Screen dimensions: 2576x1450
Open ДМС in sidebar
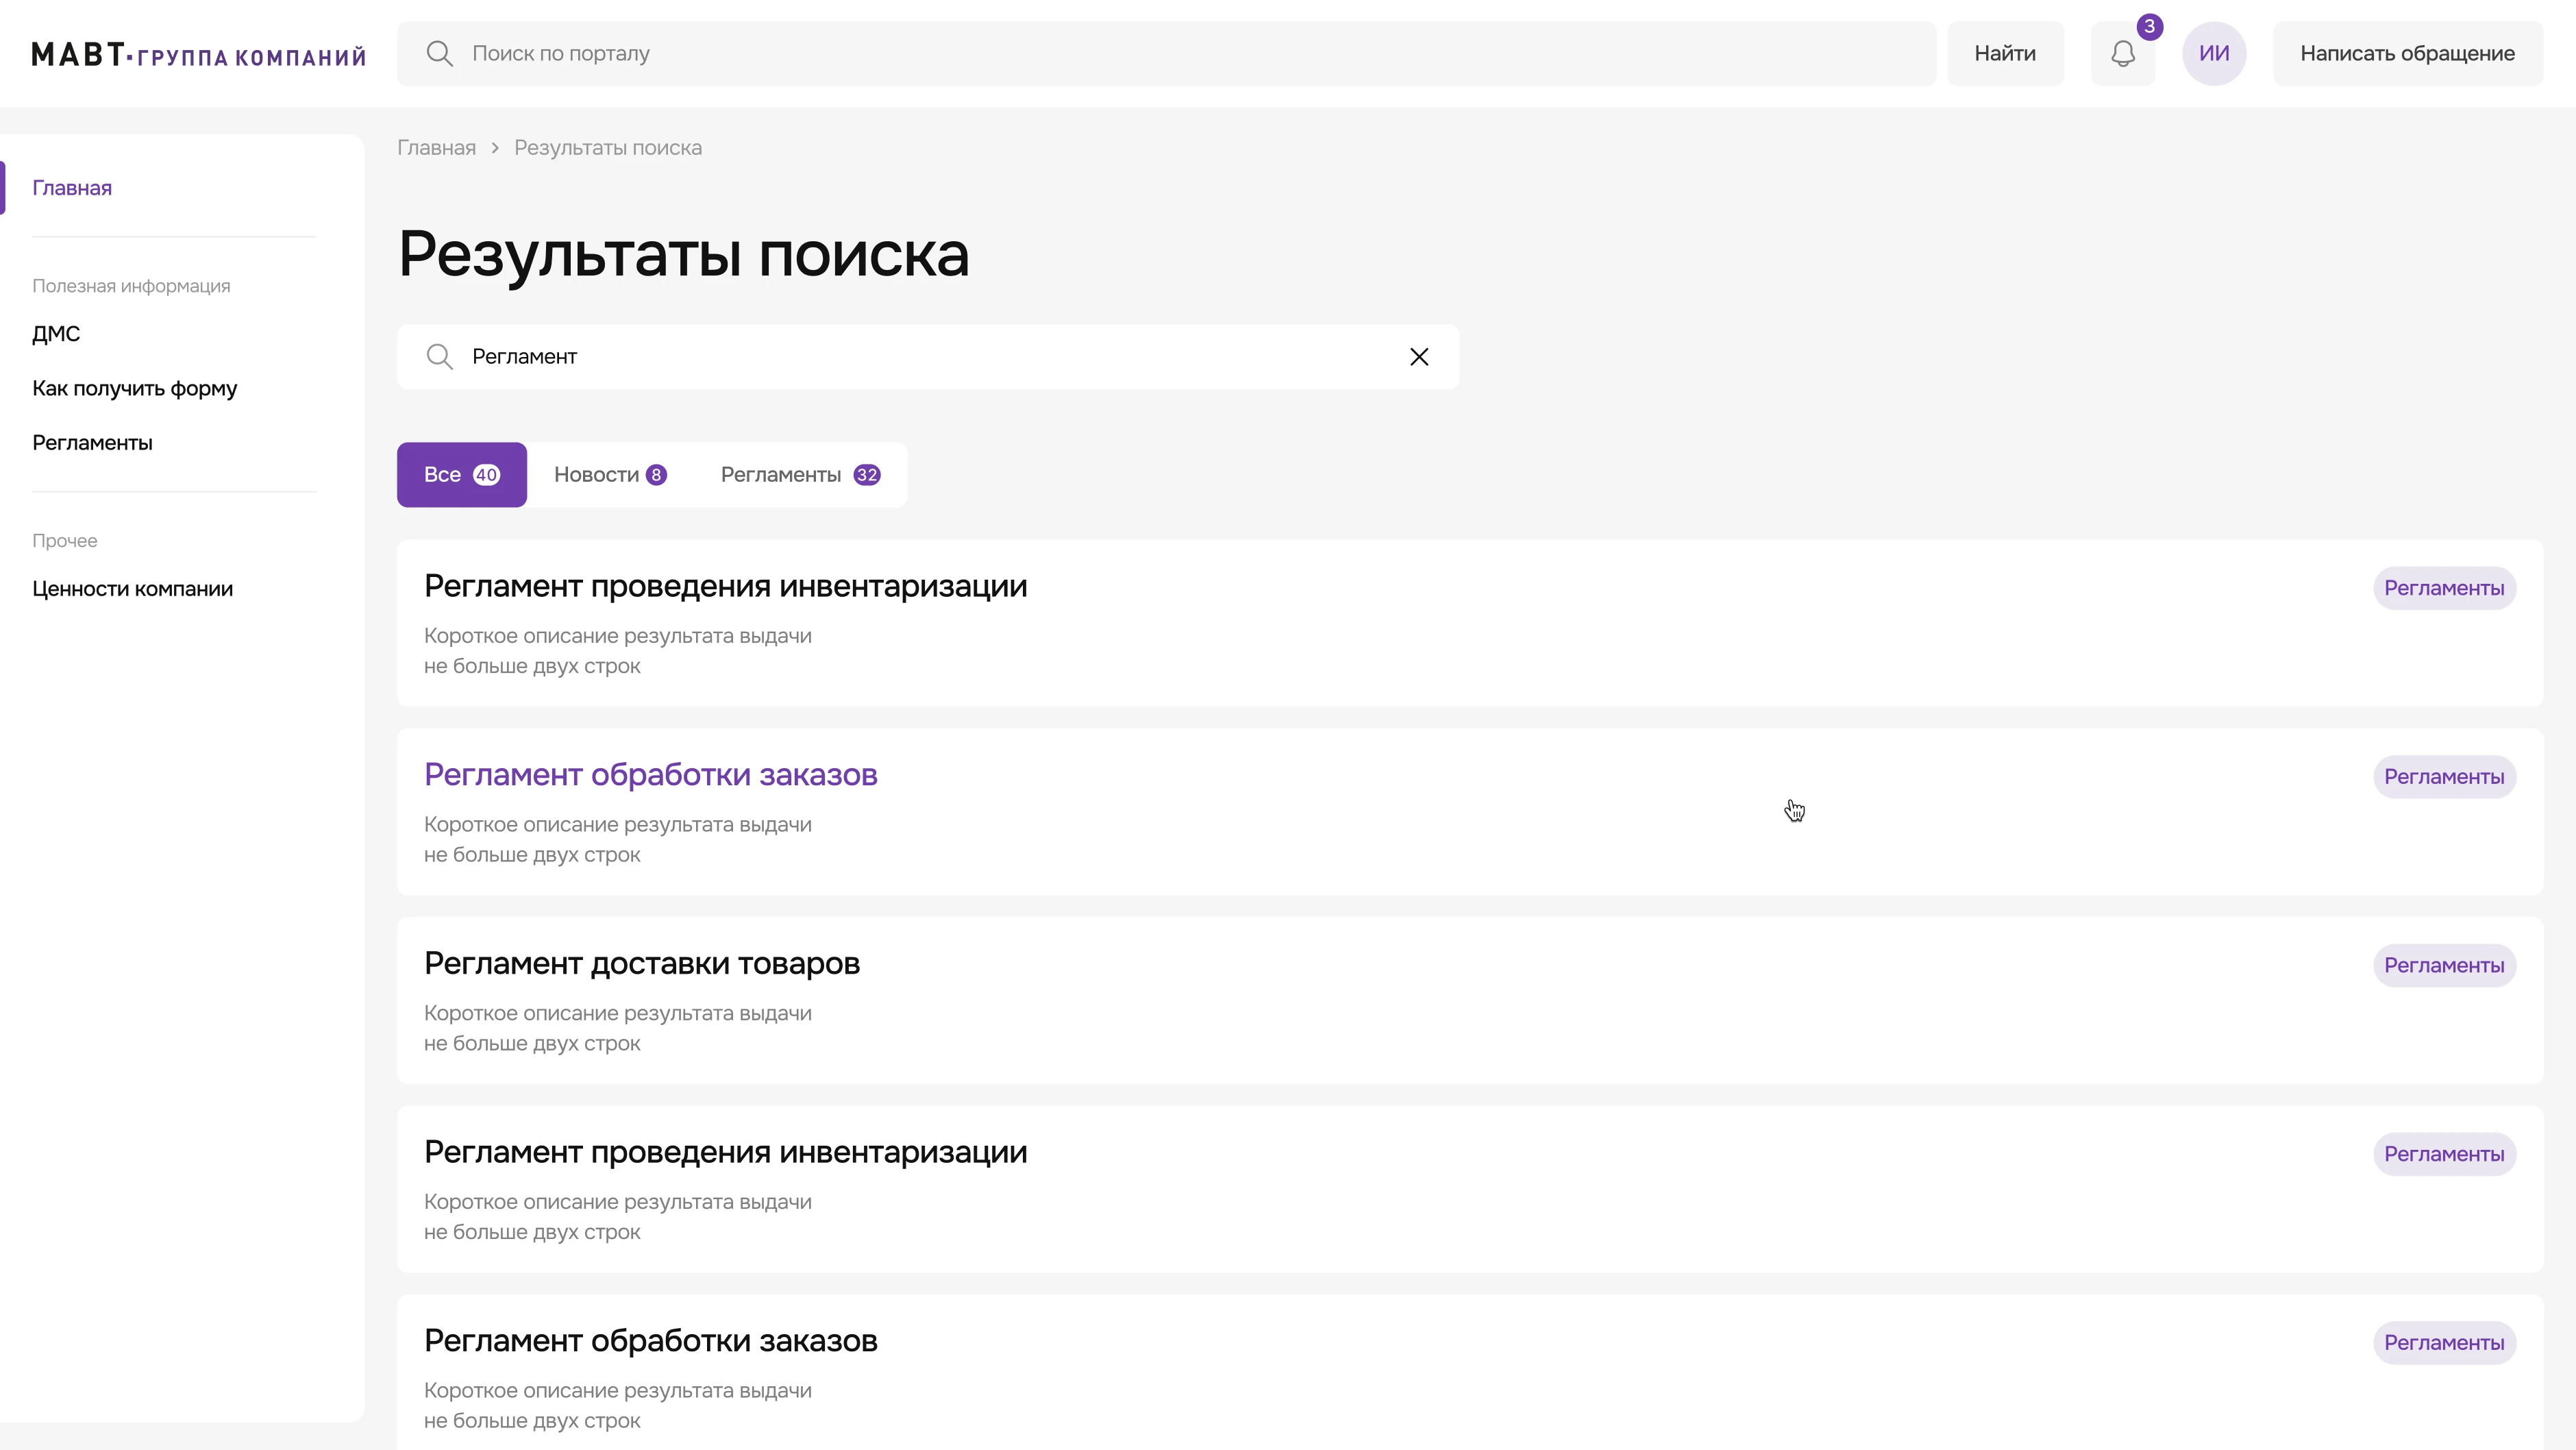pos(56,334)
